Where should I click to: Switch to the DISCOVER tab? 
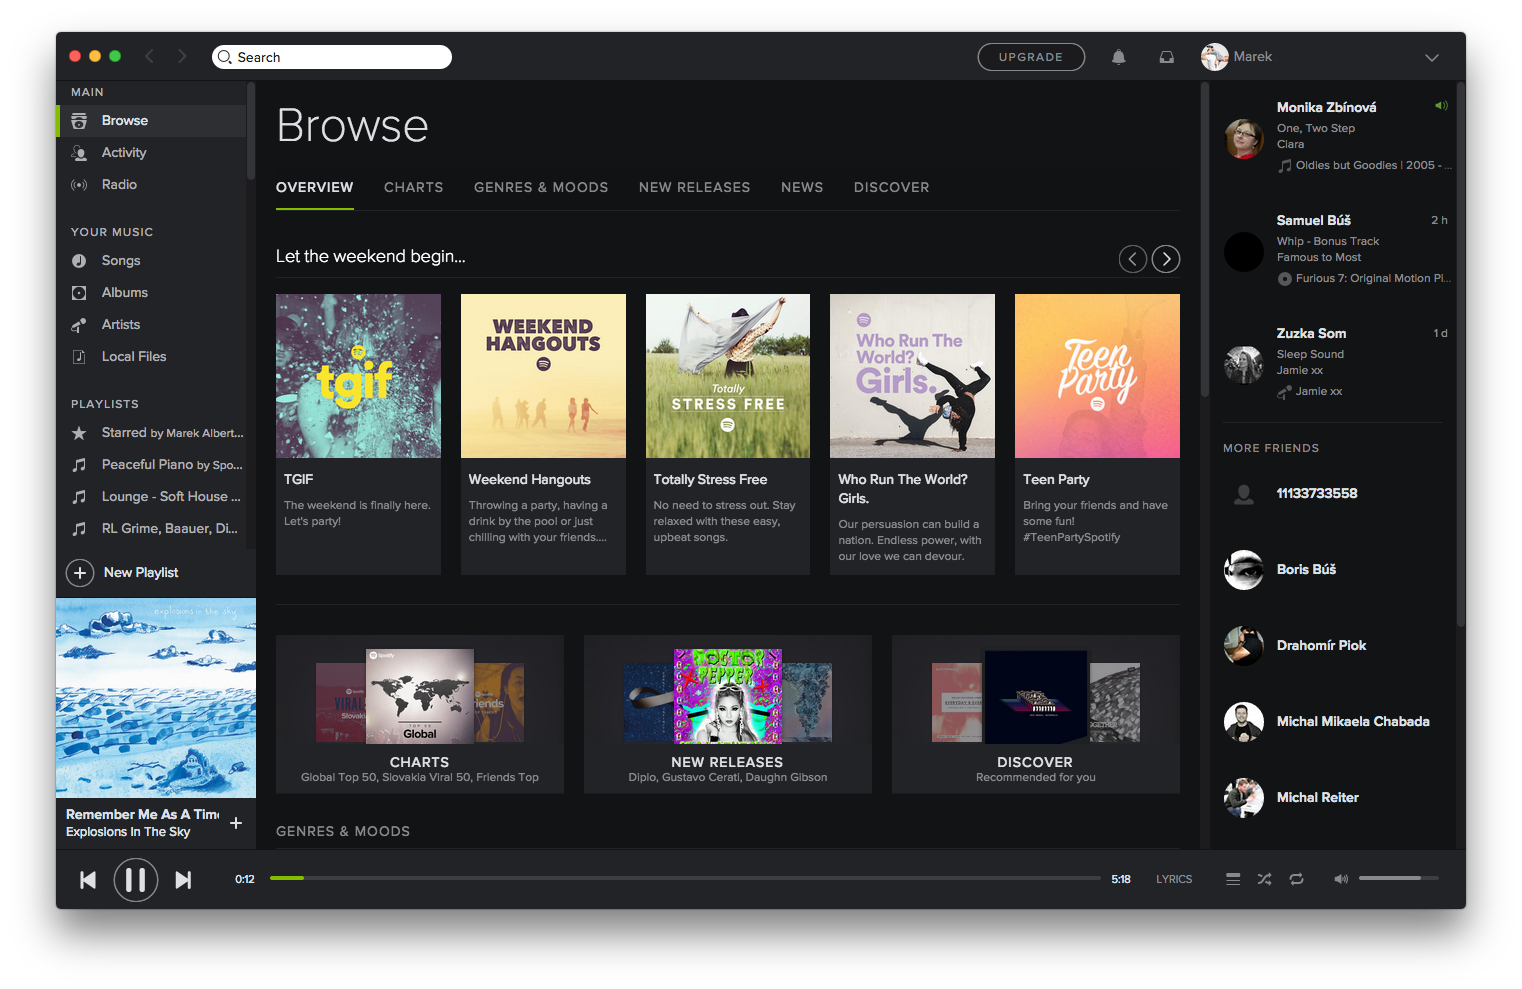coord(892,187)
